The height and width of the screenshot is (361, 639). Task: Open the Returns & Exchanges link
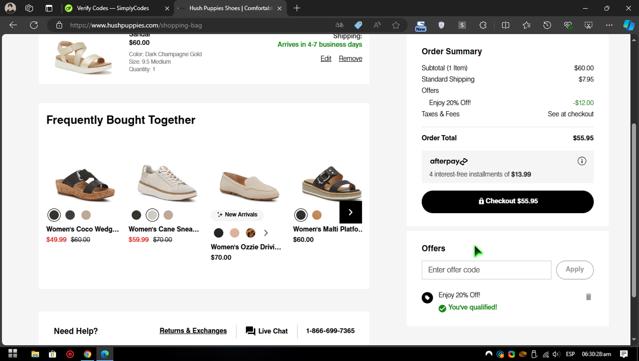(x=193, y=331)
